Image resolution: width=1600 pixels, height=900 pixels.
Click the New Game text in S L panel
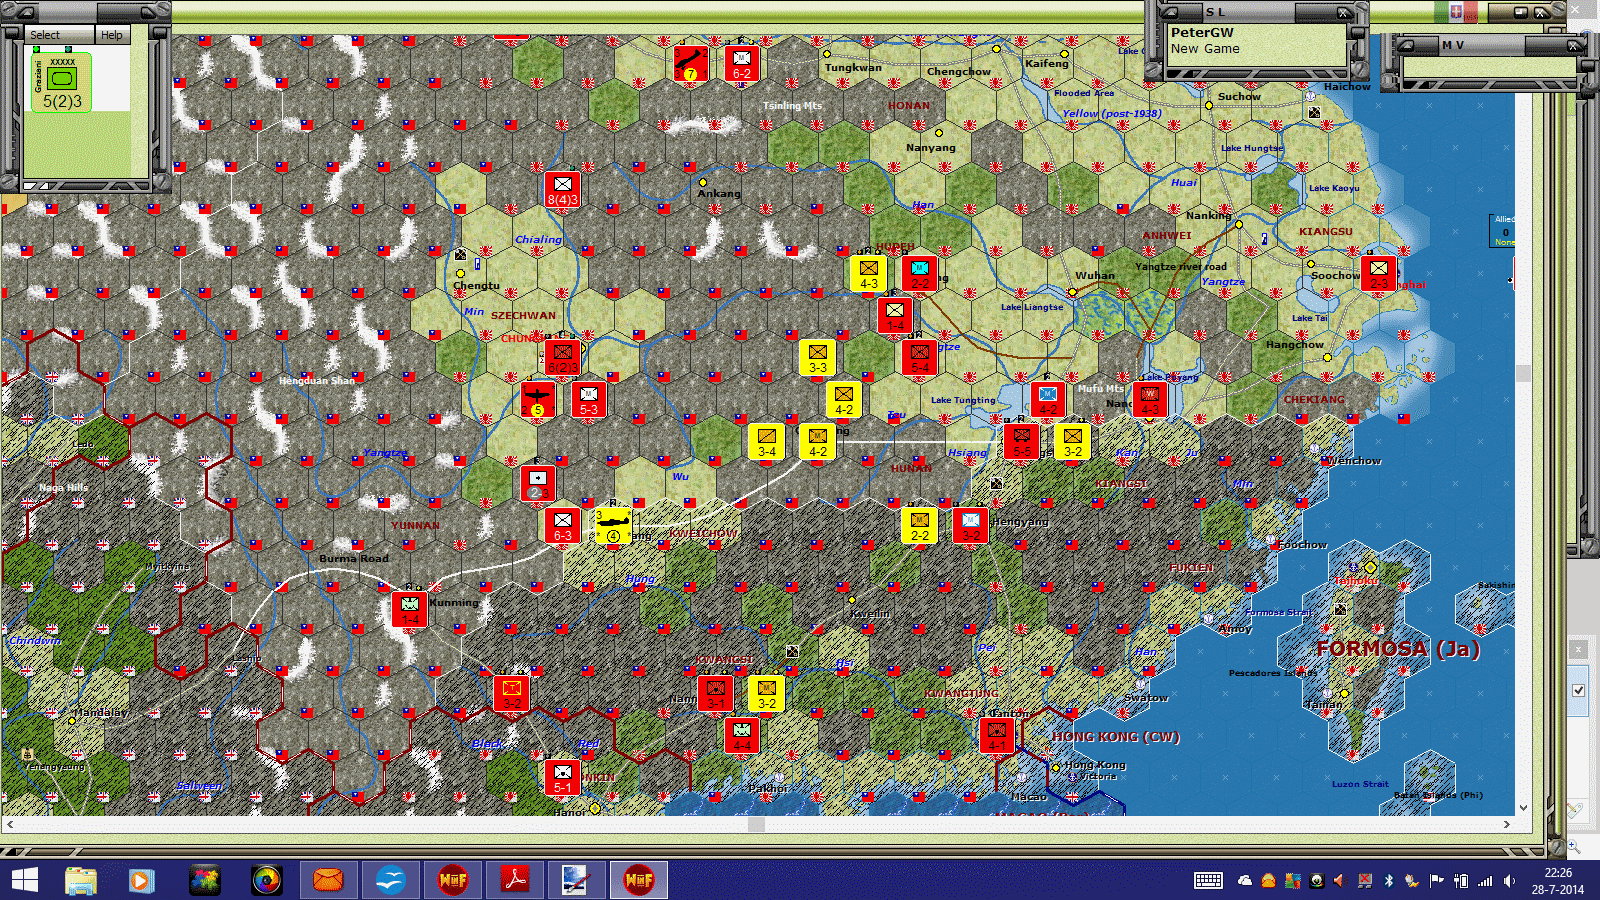click(1205, 49)
